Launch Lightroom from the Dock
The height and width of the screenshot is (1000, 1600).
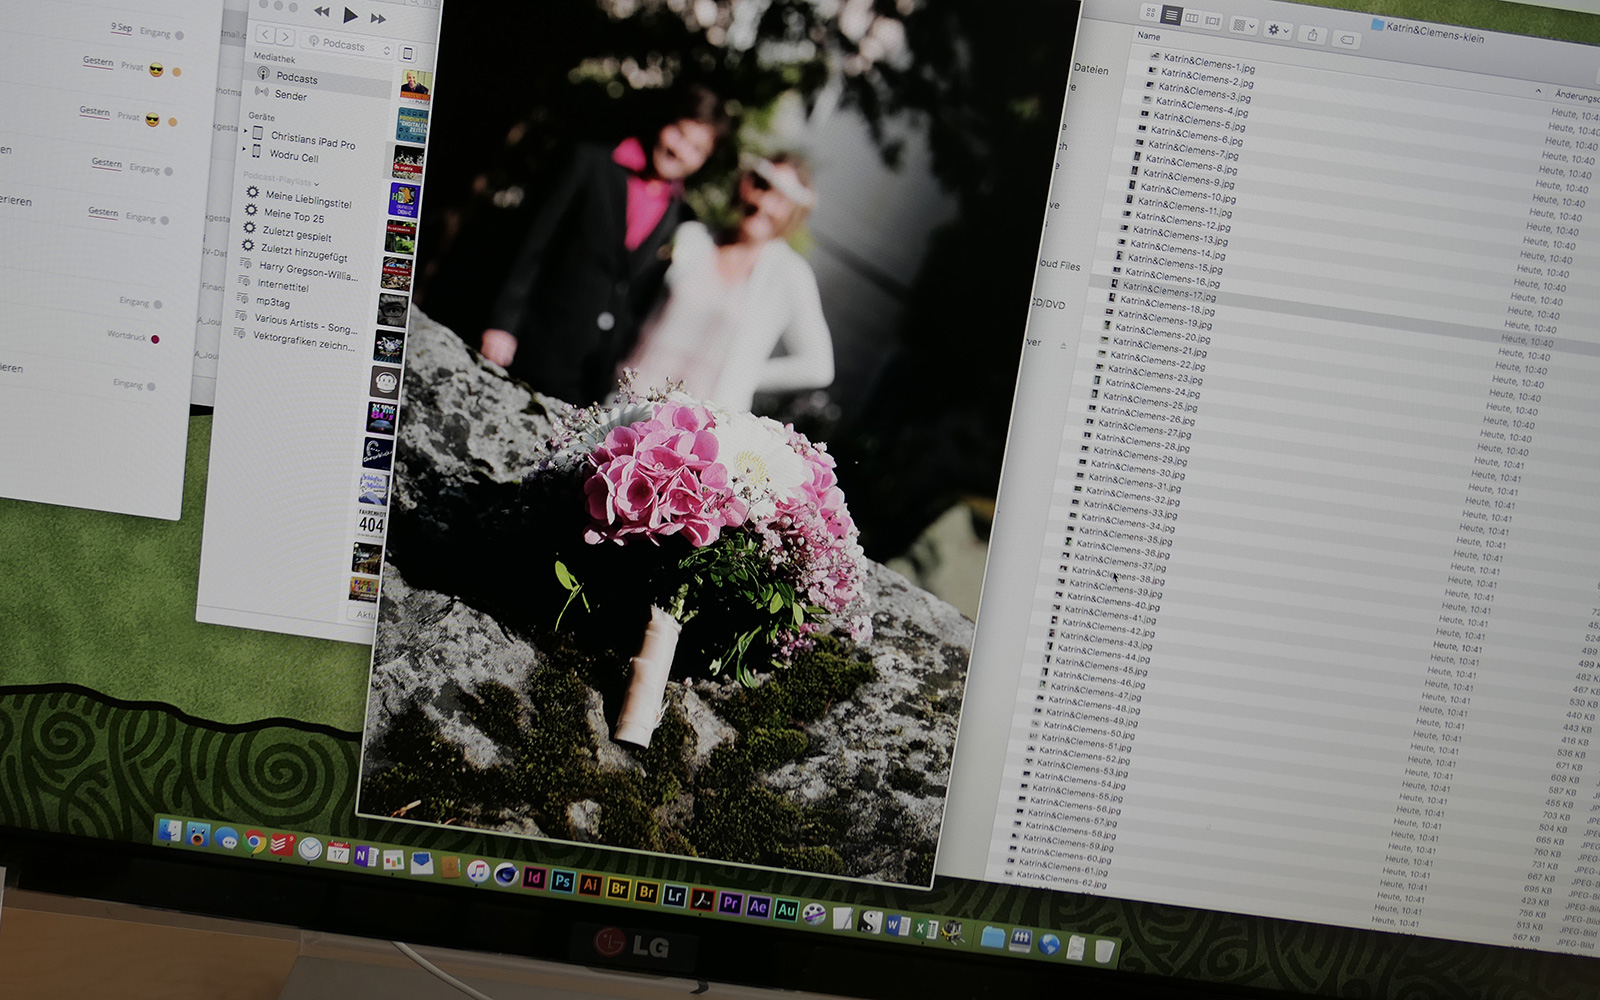pyautogui.click(x=674, y=895)
